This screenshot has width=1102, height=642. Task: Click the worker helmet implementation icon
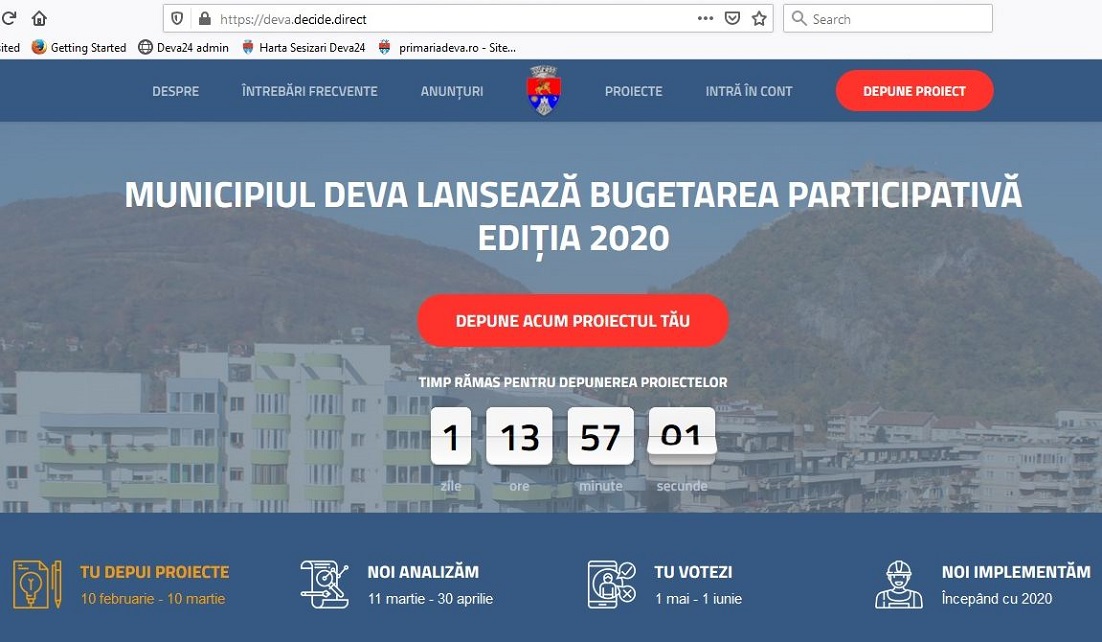tap(899, 584)
